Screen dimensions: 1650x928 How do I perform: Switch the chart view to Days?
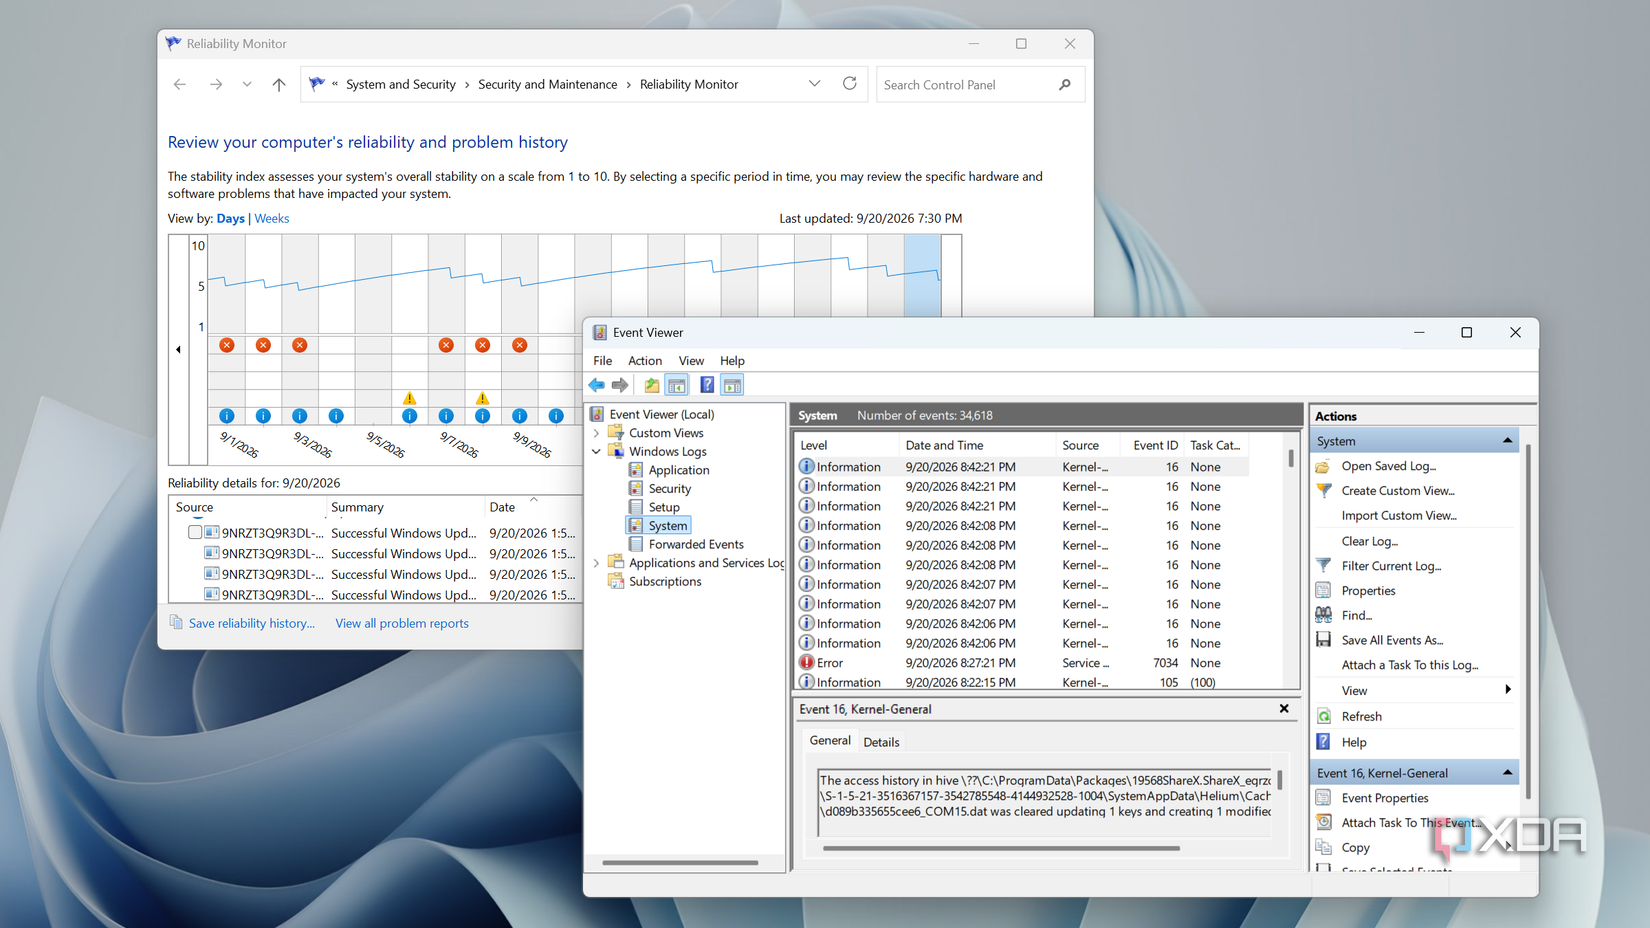[230, 218]
